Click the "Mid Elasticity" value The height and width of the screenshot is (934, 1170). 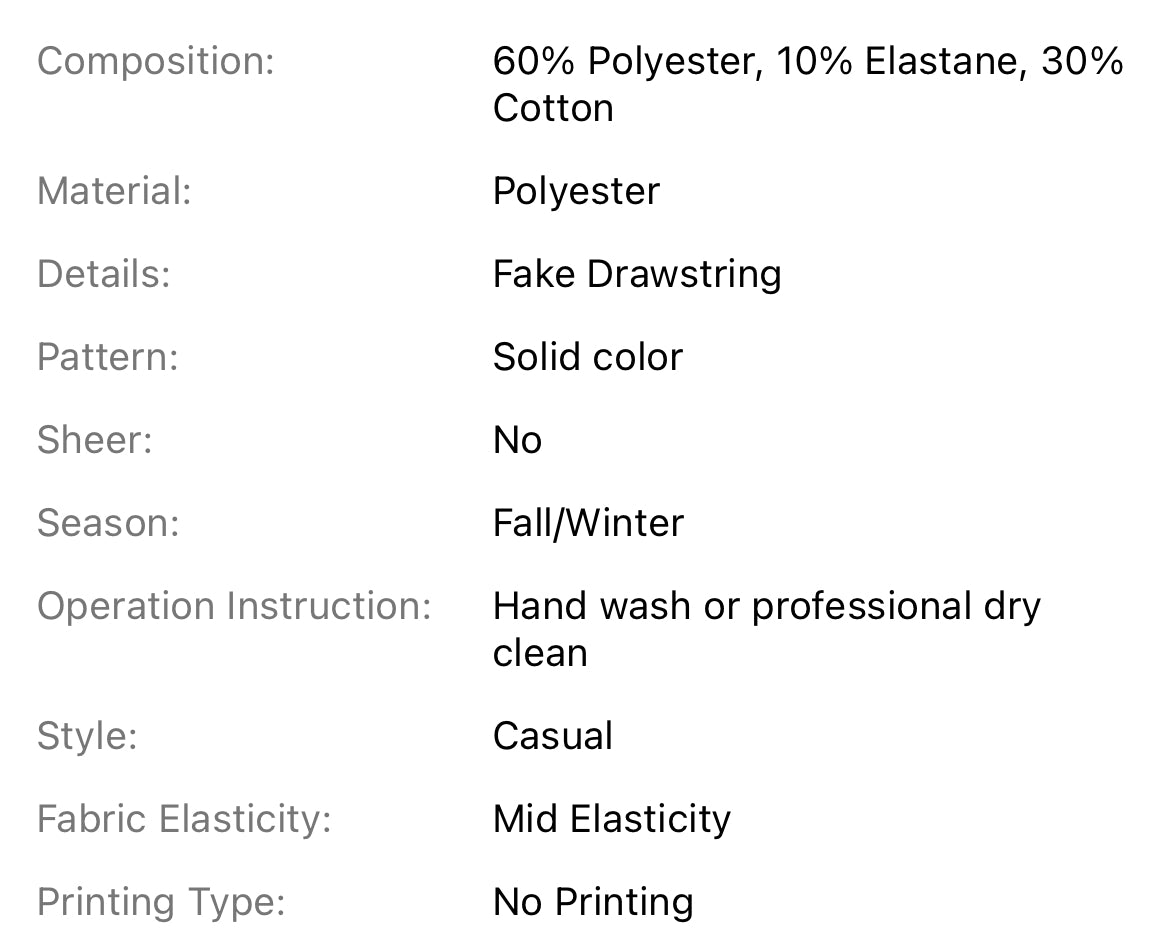pos(612,819)
